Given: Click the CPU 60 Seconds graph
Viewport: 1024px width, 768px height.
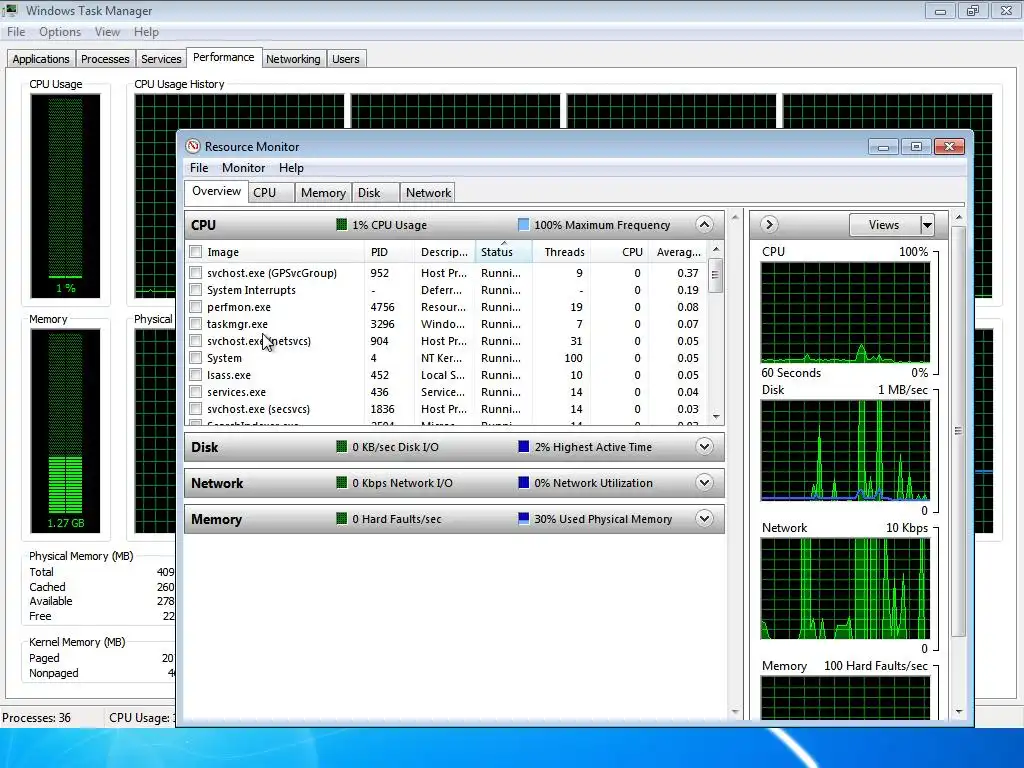Looking at the screenshot, I should coord(845,312).
